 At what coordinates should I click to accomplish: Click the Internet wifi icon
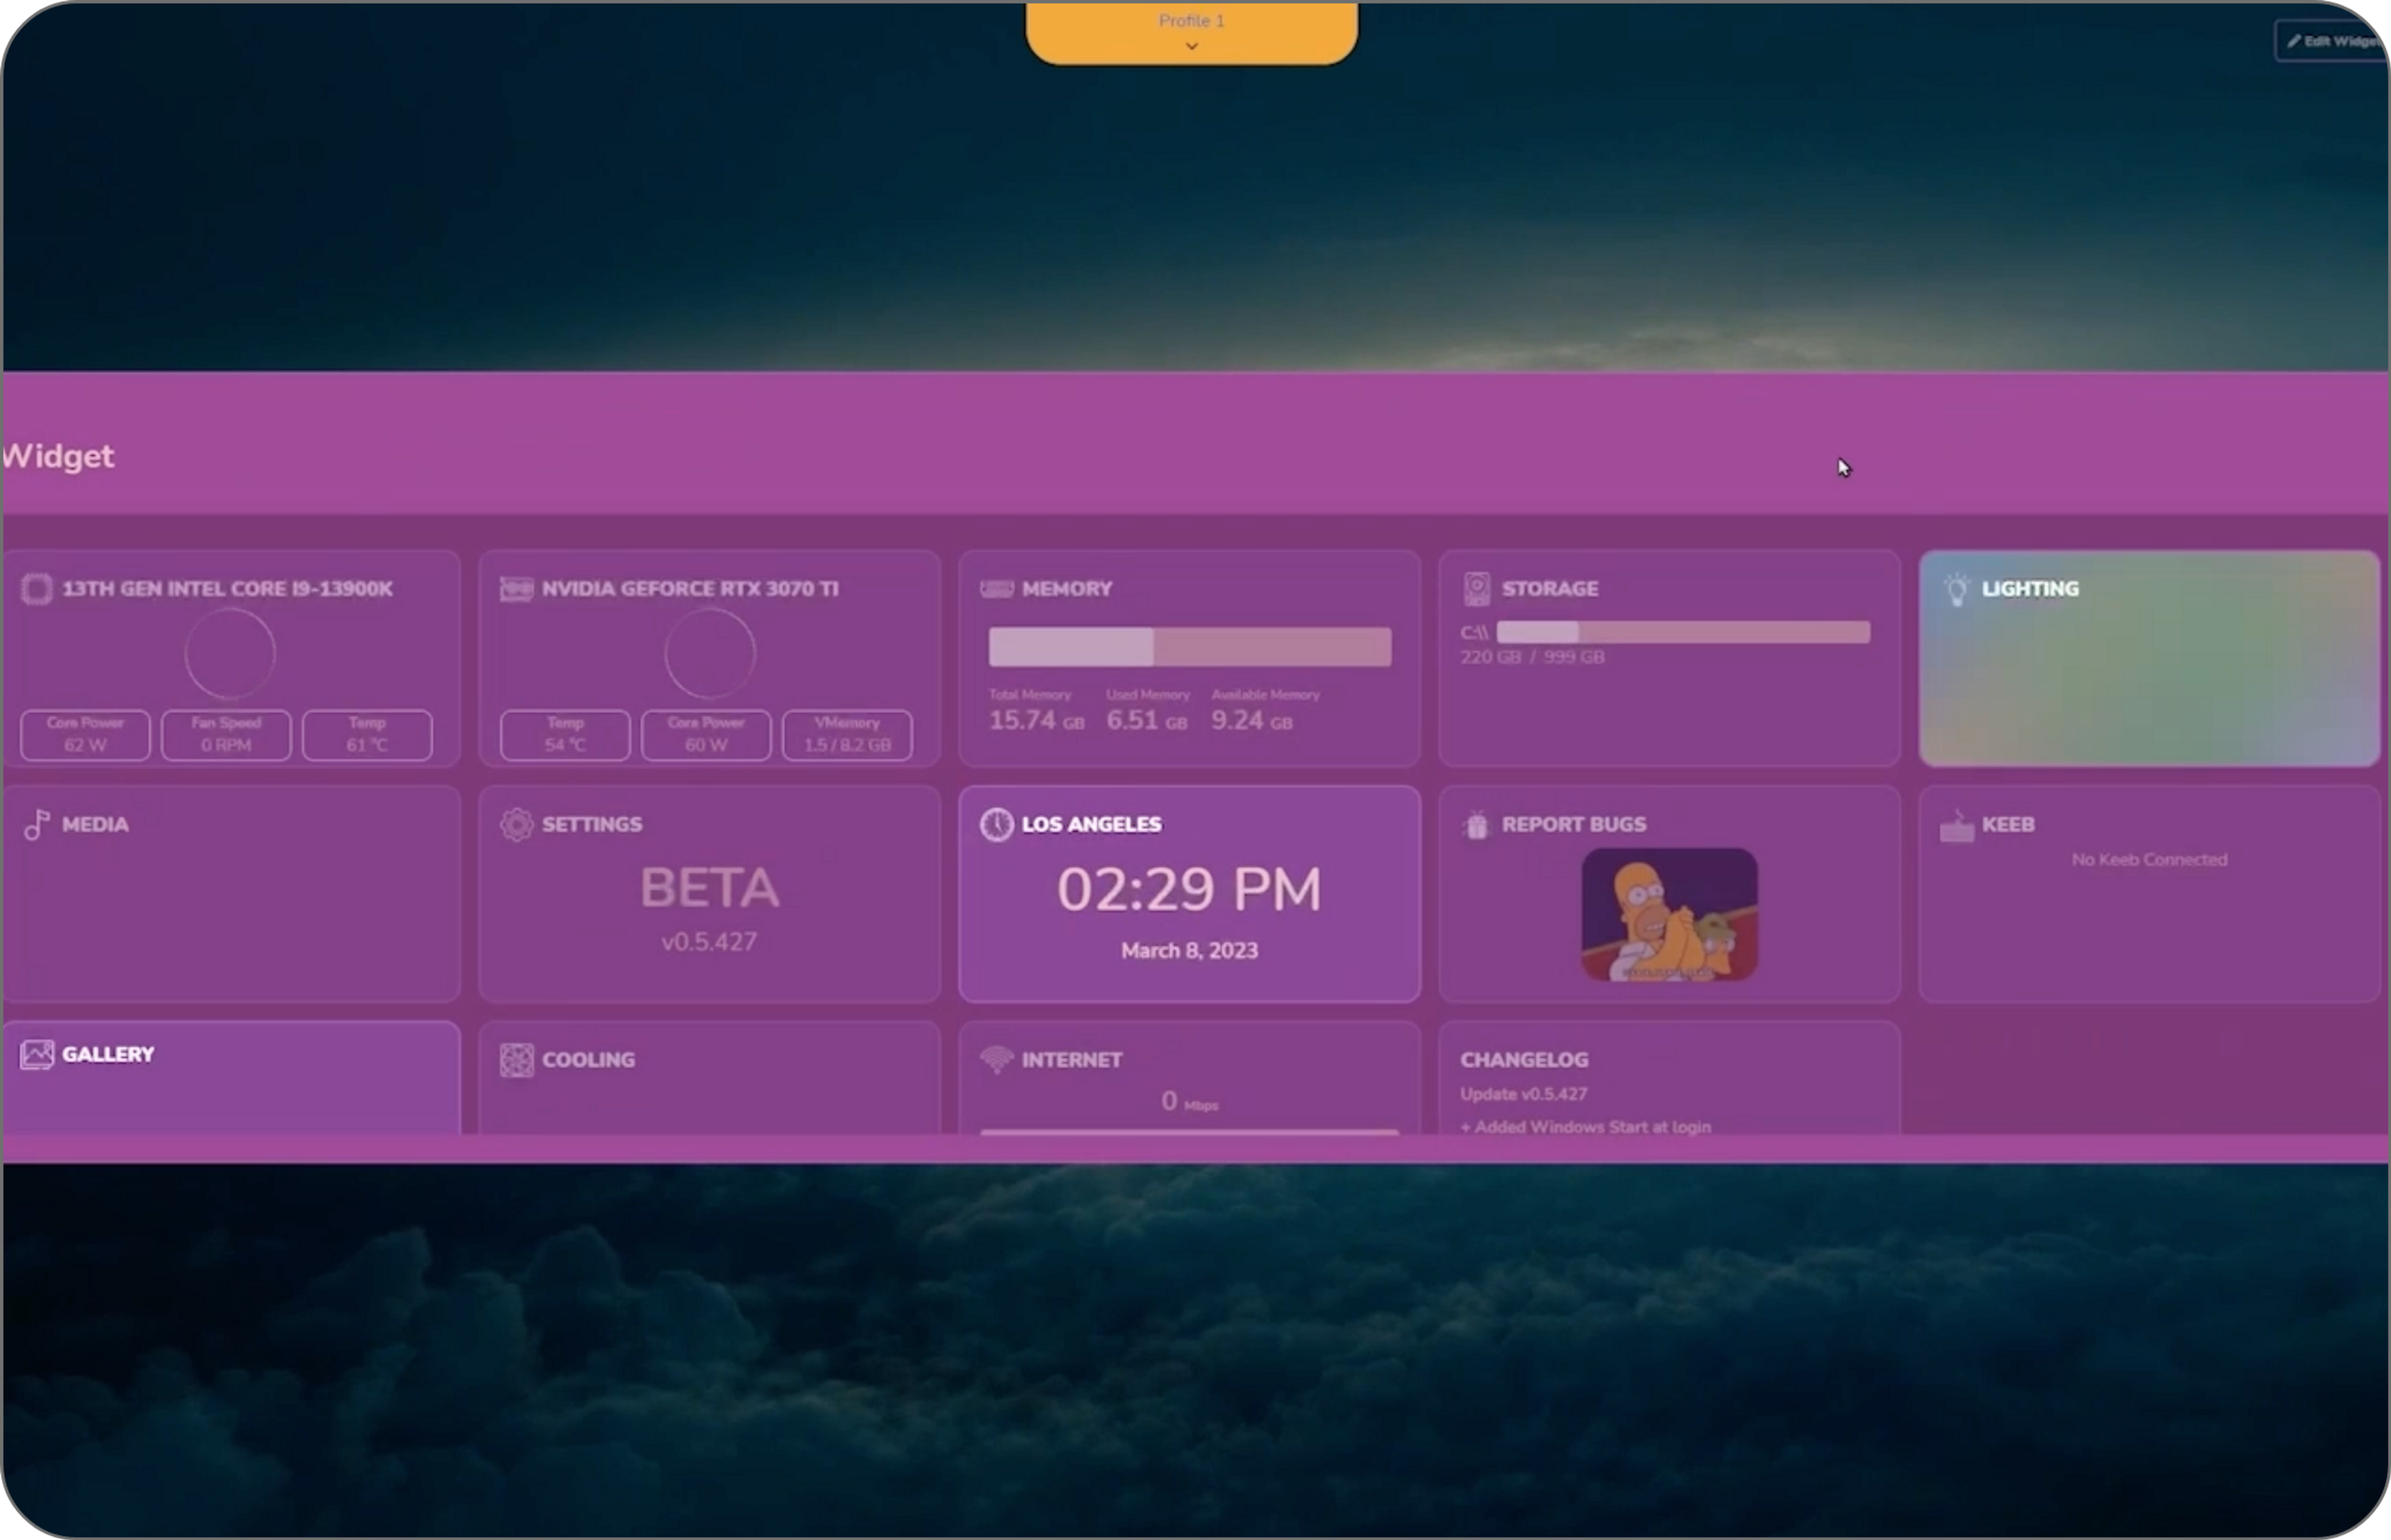(996, 1059)
